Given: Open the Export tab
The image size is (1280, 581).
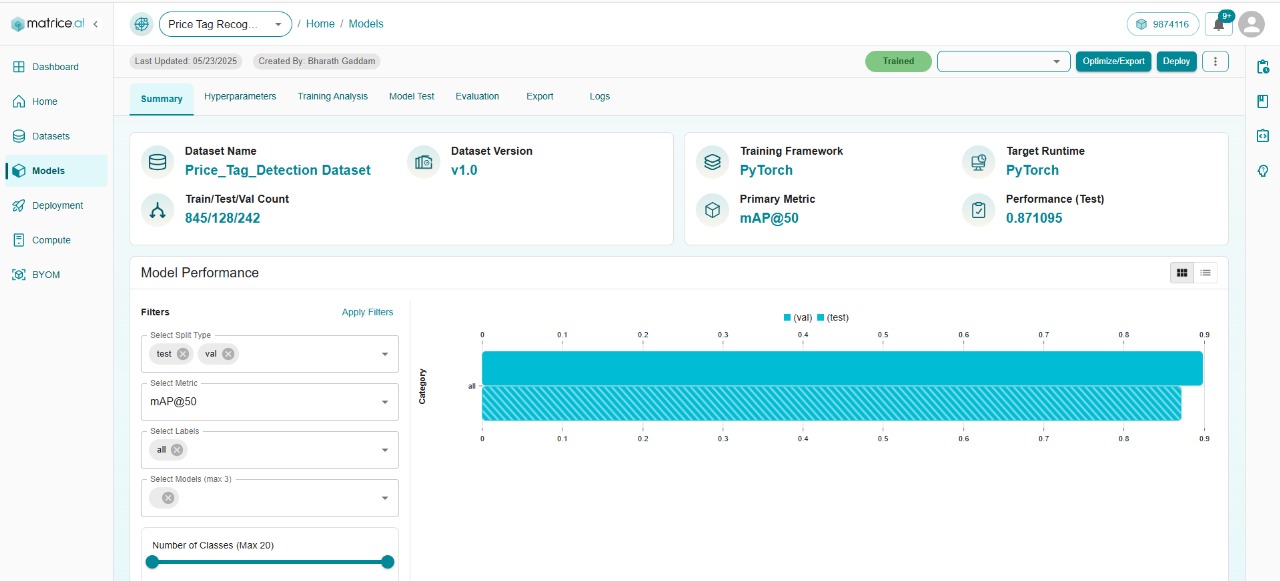Looking at the screenshot, I should pos(540,97).
